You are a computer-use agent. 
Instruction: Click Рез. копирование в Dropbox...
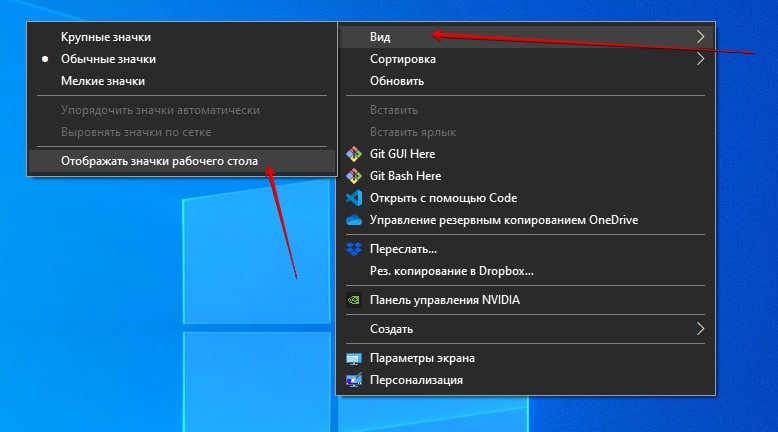click(525, 271)
